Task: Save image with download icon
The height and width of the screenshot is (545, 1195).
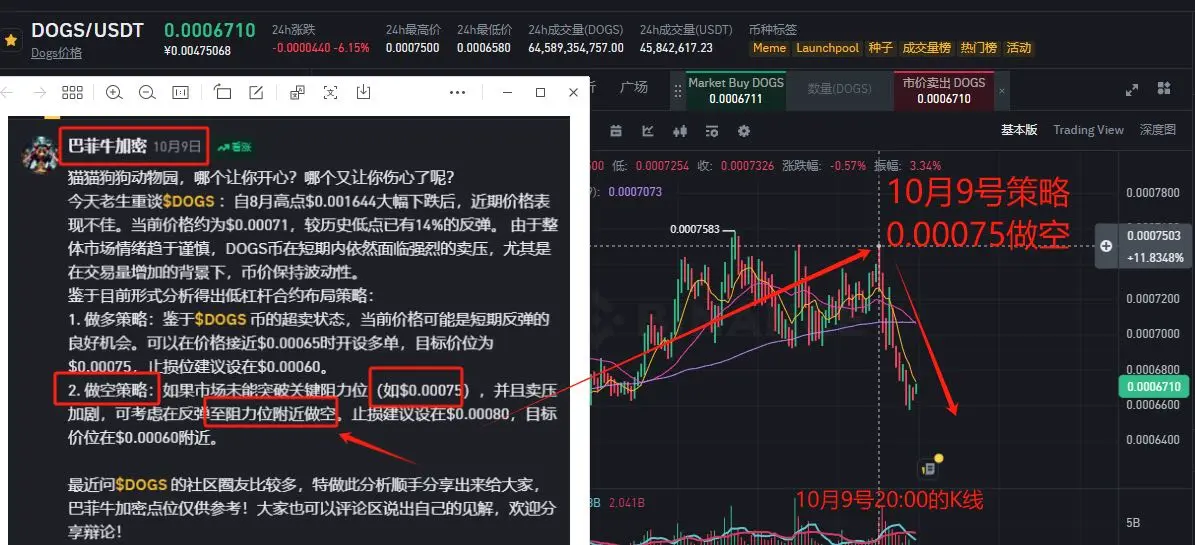Action: pyautogui.click(x=364, y=92)
